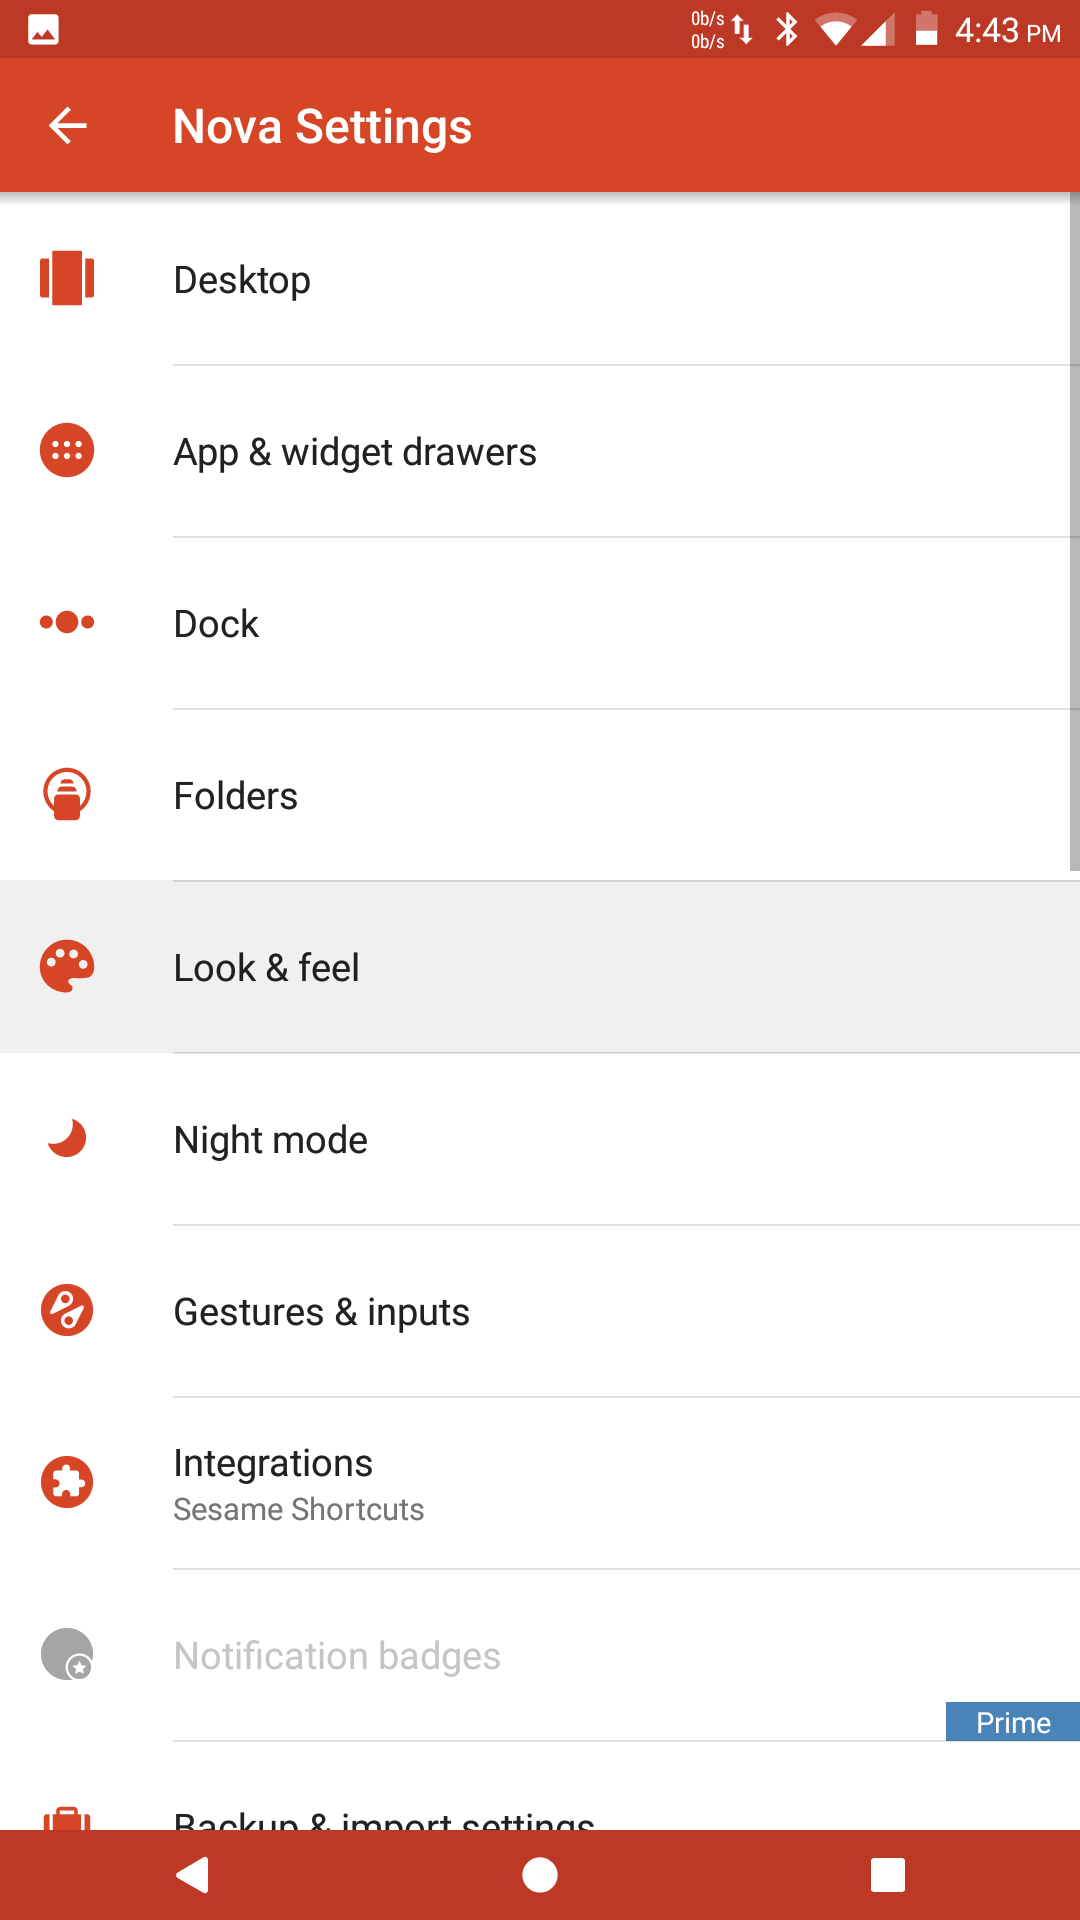Open App & widget drawers settings
The height and width of the screenshot is (1920, 1080).
click(540, 451)
